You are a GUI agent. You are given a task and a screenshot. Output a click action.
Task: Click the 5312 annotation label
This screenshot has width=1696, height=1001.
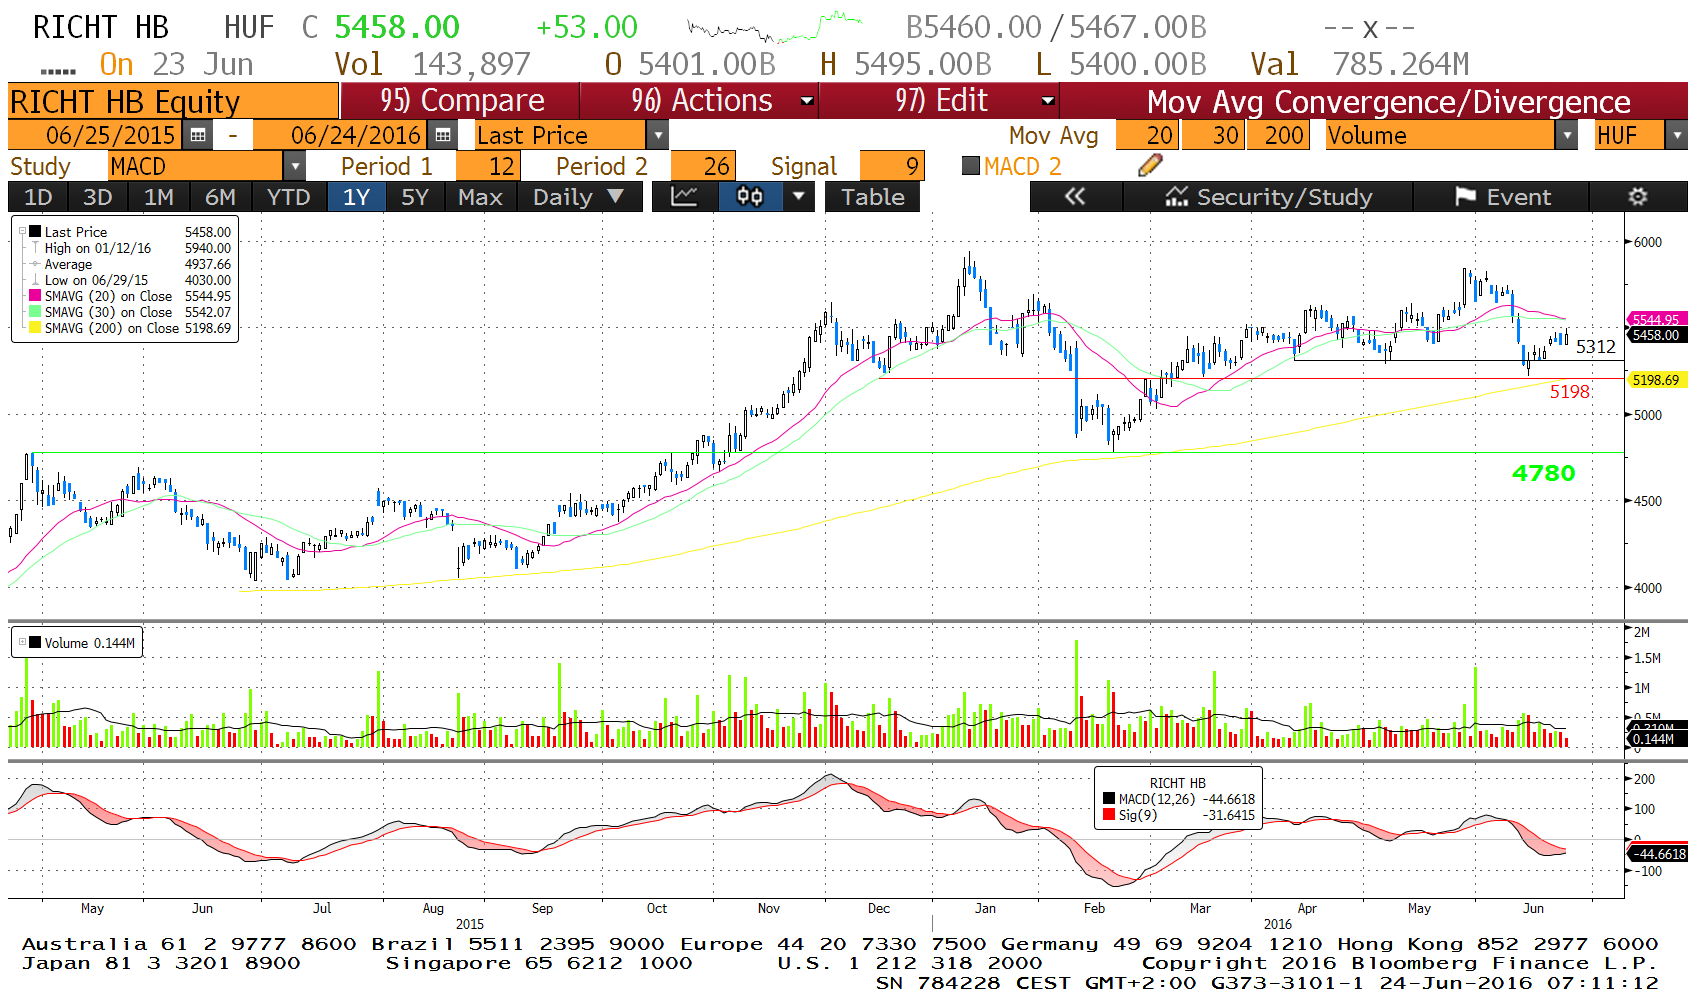coord(1595,347)
